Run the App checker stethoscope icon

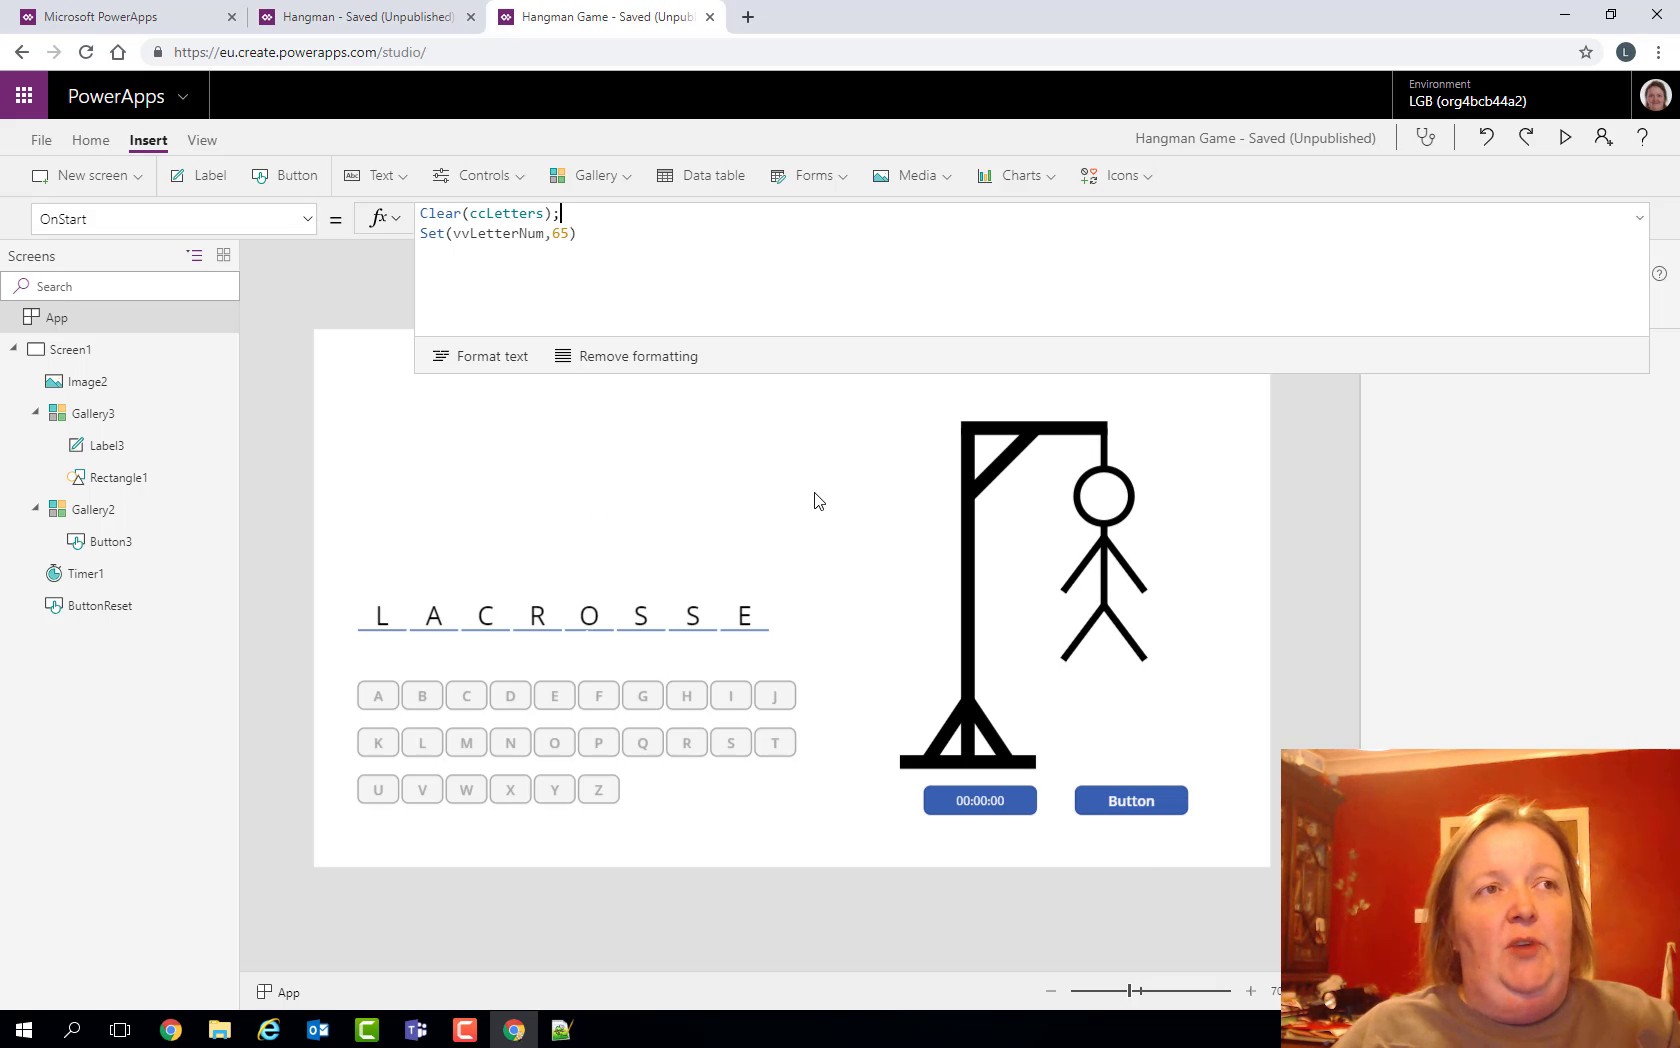click(1426, 138)
